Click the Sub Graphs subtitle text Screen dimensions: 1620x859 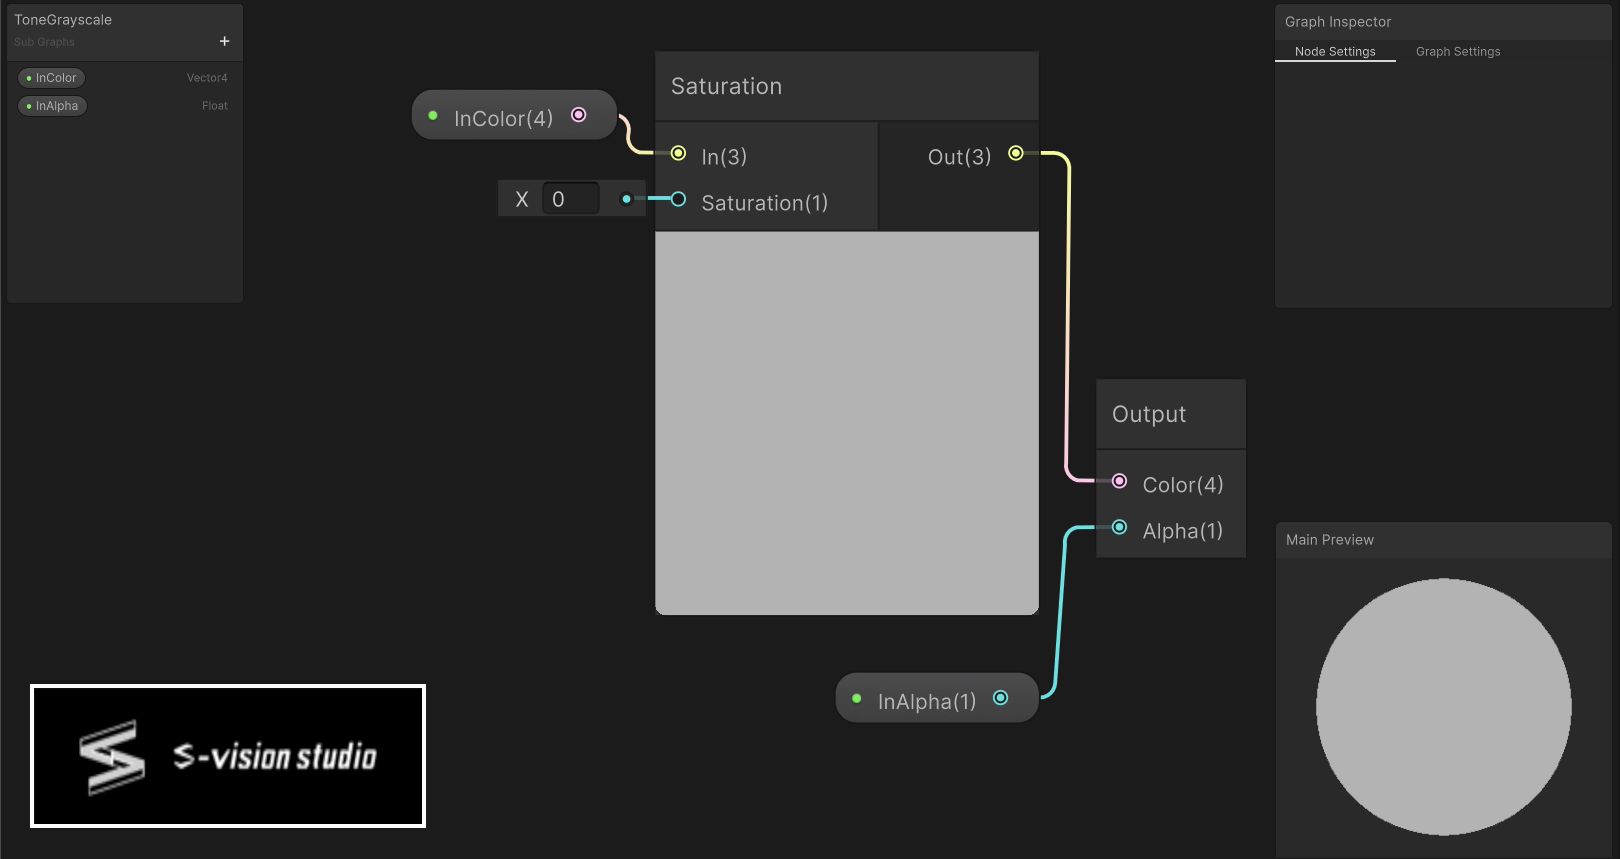coord(44,42)
